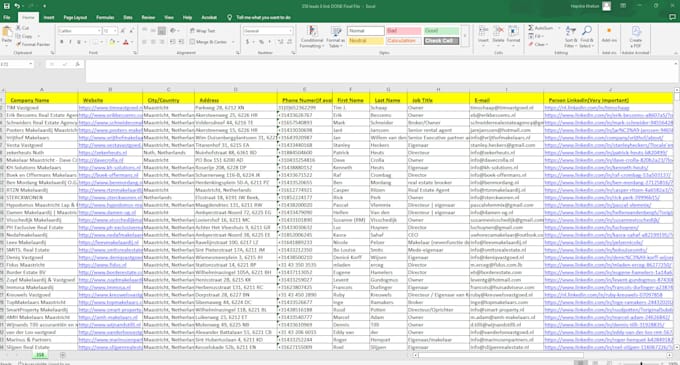The image size is (680, 365).
Task: Open Fill options
Action: (x=536, y=36)
